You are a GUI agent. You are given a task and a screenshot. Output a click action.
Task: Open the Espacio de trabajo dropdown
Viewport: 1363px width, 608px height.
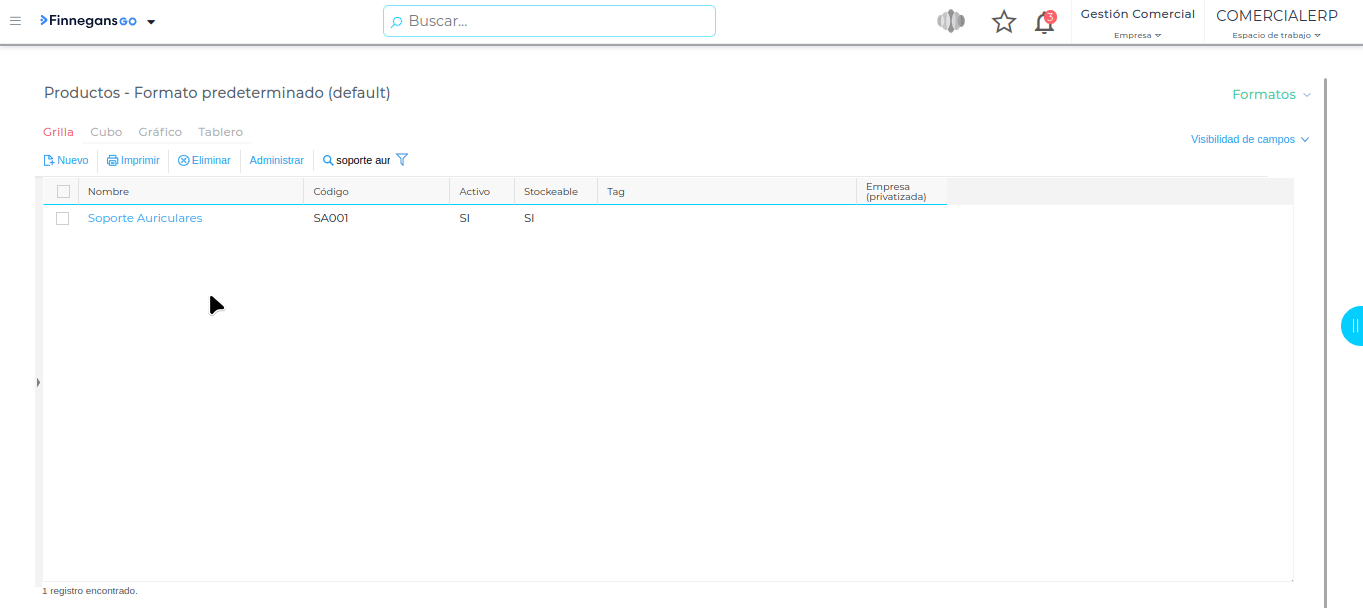click(x=1276, y=35)
